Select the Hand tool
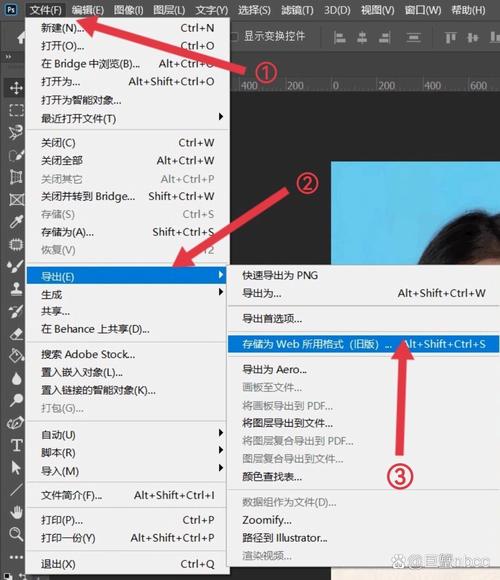The image size is (500, 580). [x=16, y=512]
